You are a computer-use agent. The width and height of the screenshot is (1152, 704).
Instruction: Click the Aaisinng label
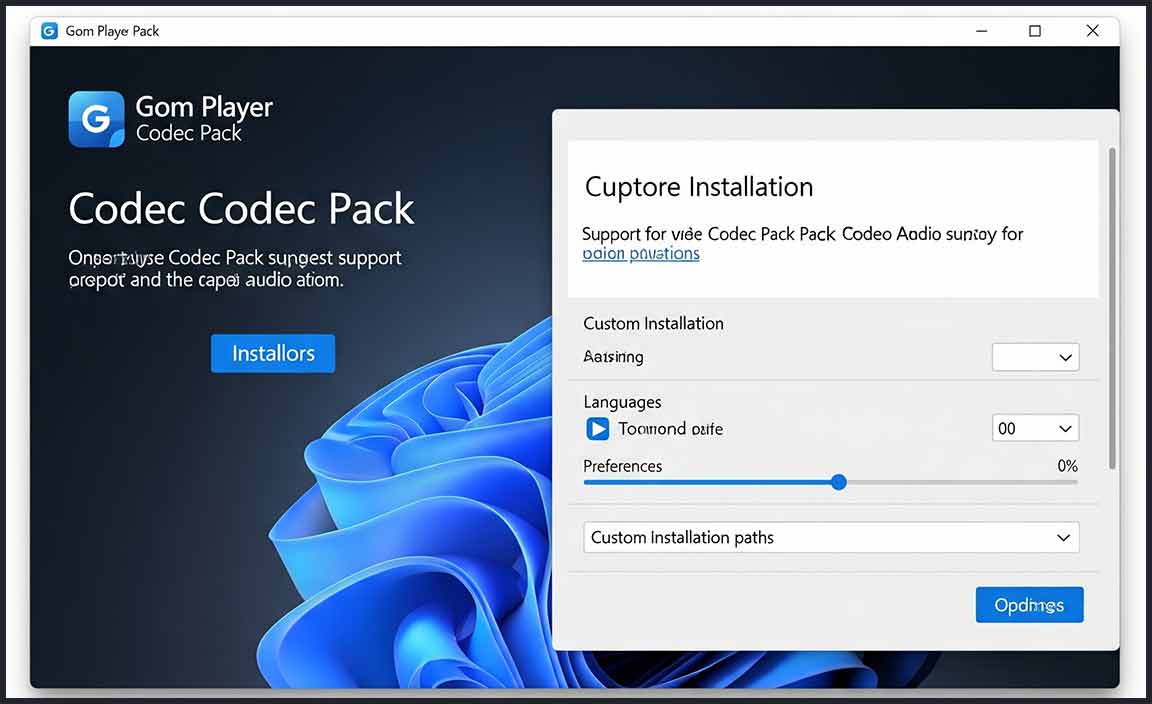click(613, 357)
